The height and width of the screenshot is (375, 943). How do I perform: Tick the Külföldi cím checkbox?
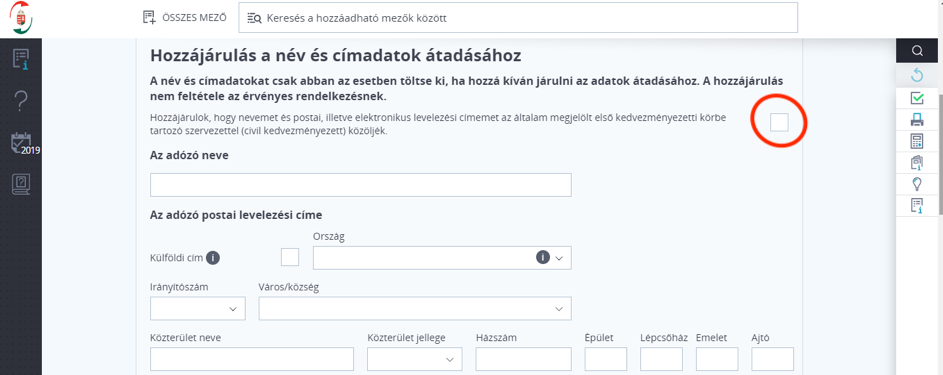(x=290, y=257)
